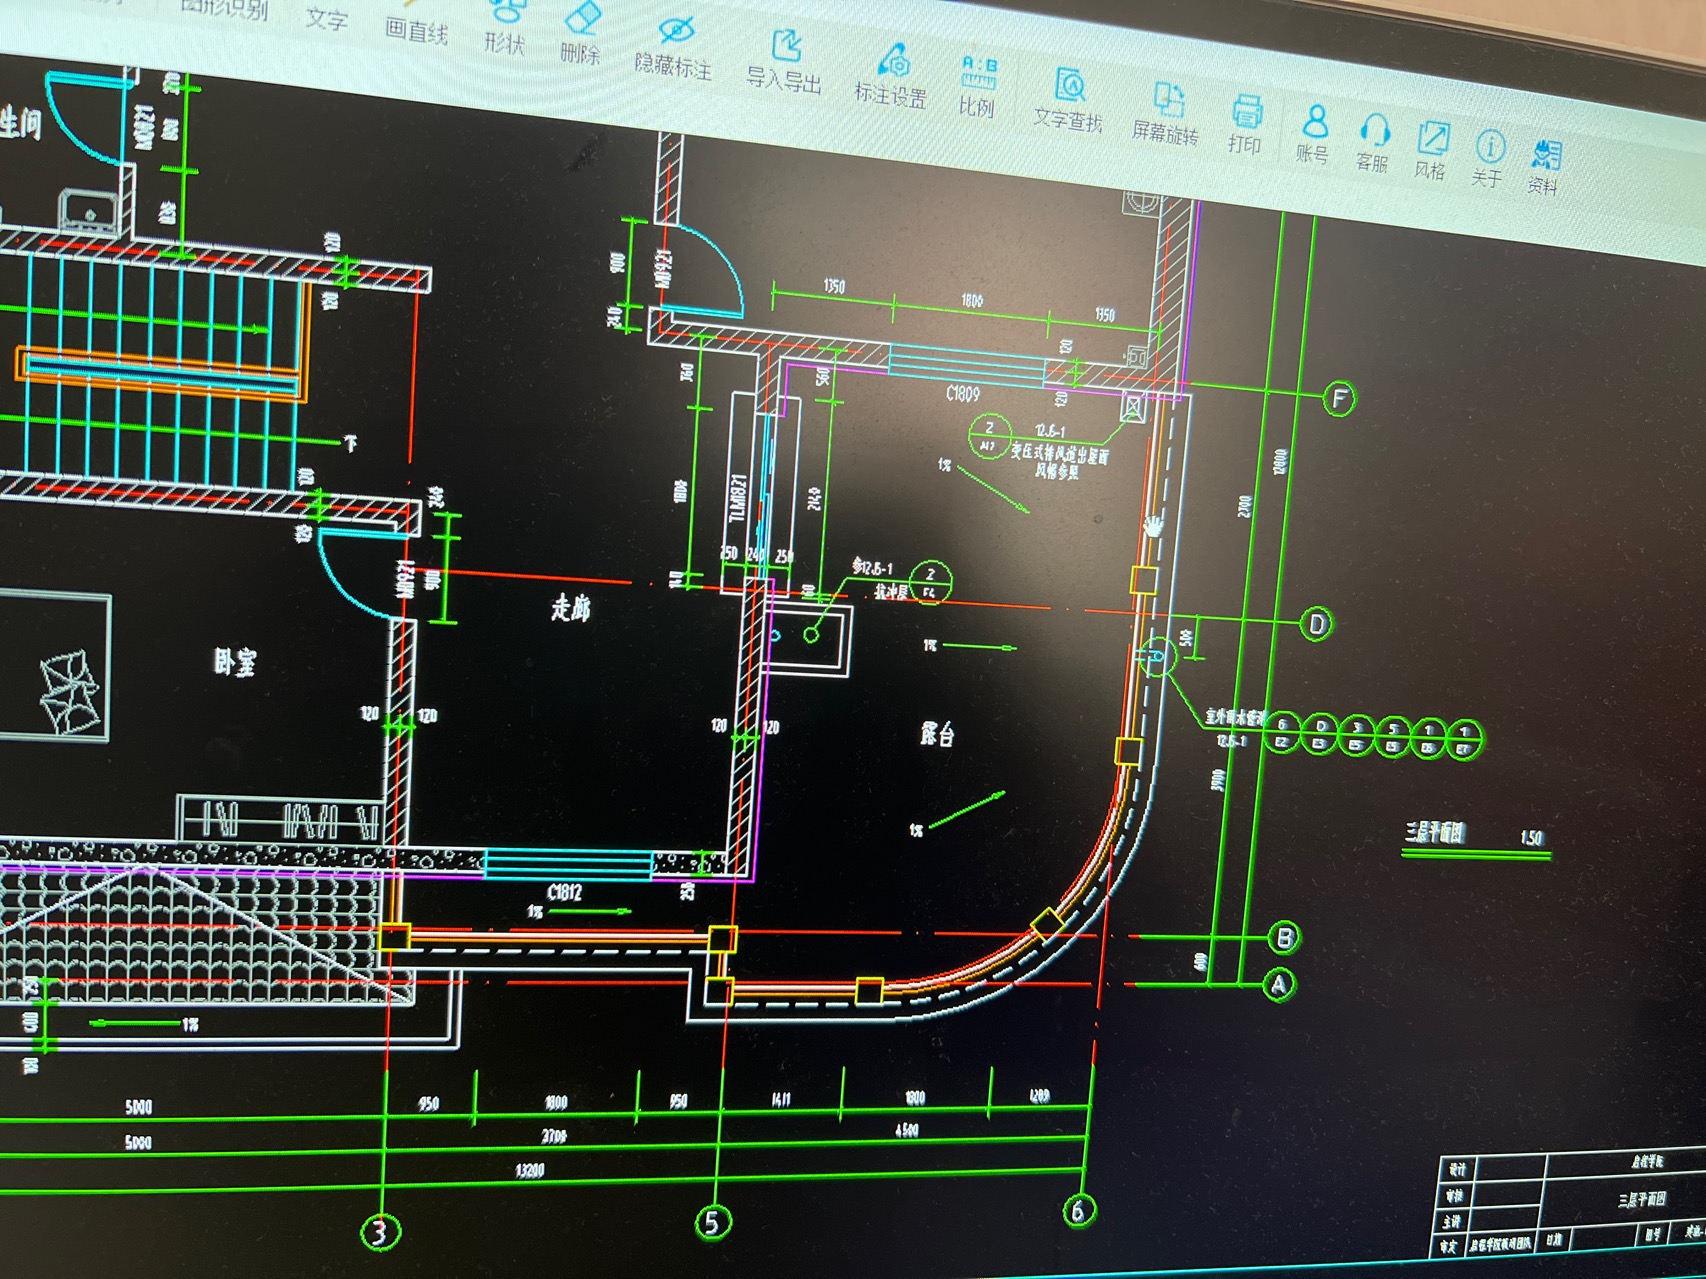Image resolution: width=1706 pixels, height=1279 pixels.
Task: Click the 形状 label in the toolbar
Action: [x=504, y=43]
